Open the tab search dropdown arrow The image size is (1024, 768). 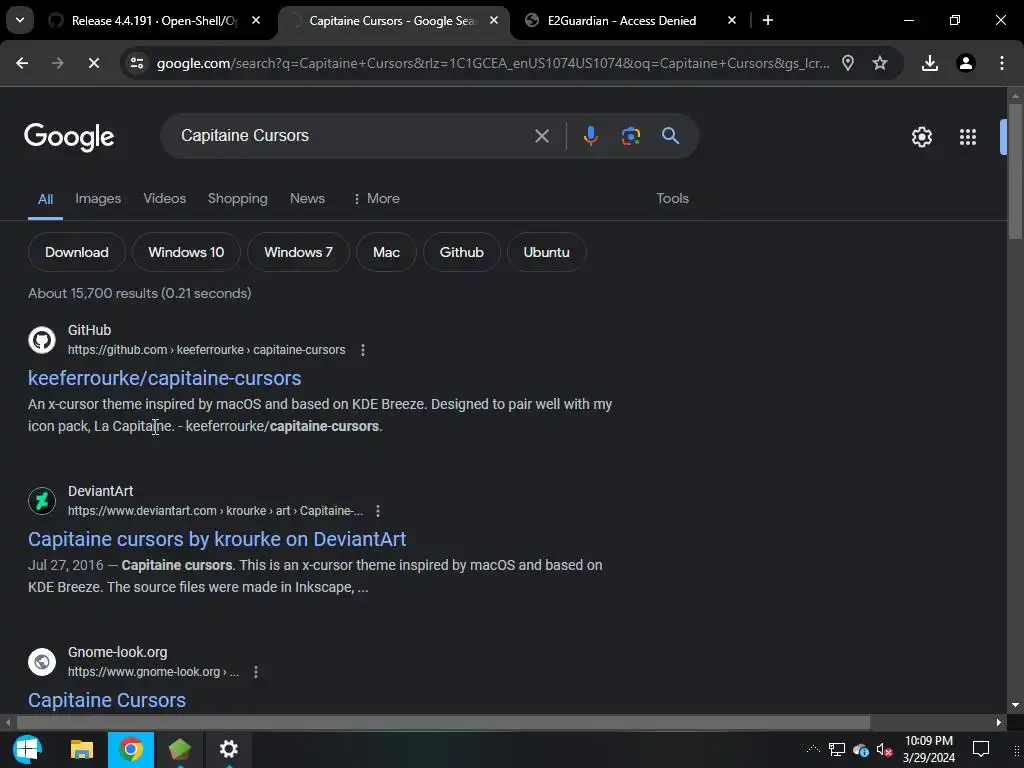click(20, 20)
